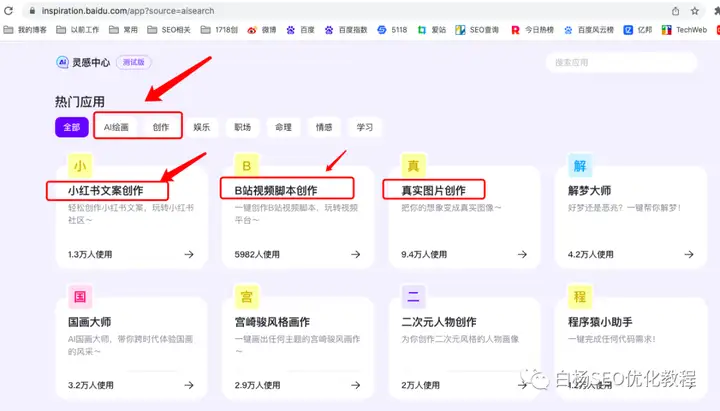Open the 常用 bookmark folder
This screenshot has width=720, height=411.
coord(124,30)
